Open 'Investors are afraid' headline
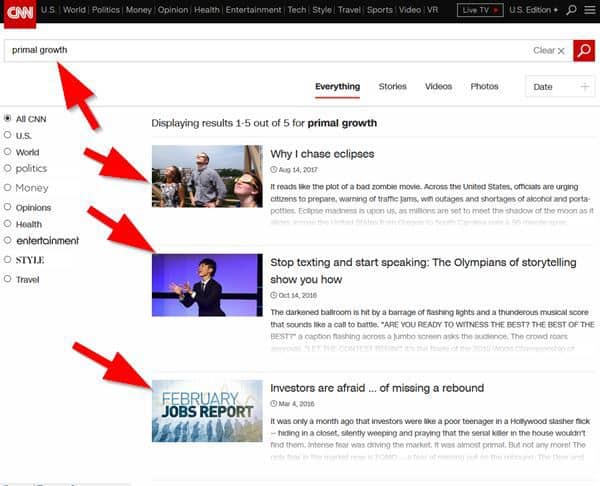 click(377, 388)
